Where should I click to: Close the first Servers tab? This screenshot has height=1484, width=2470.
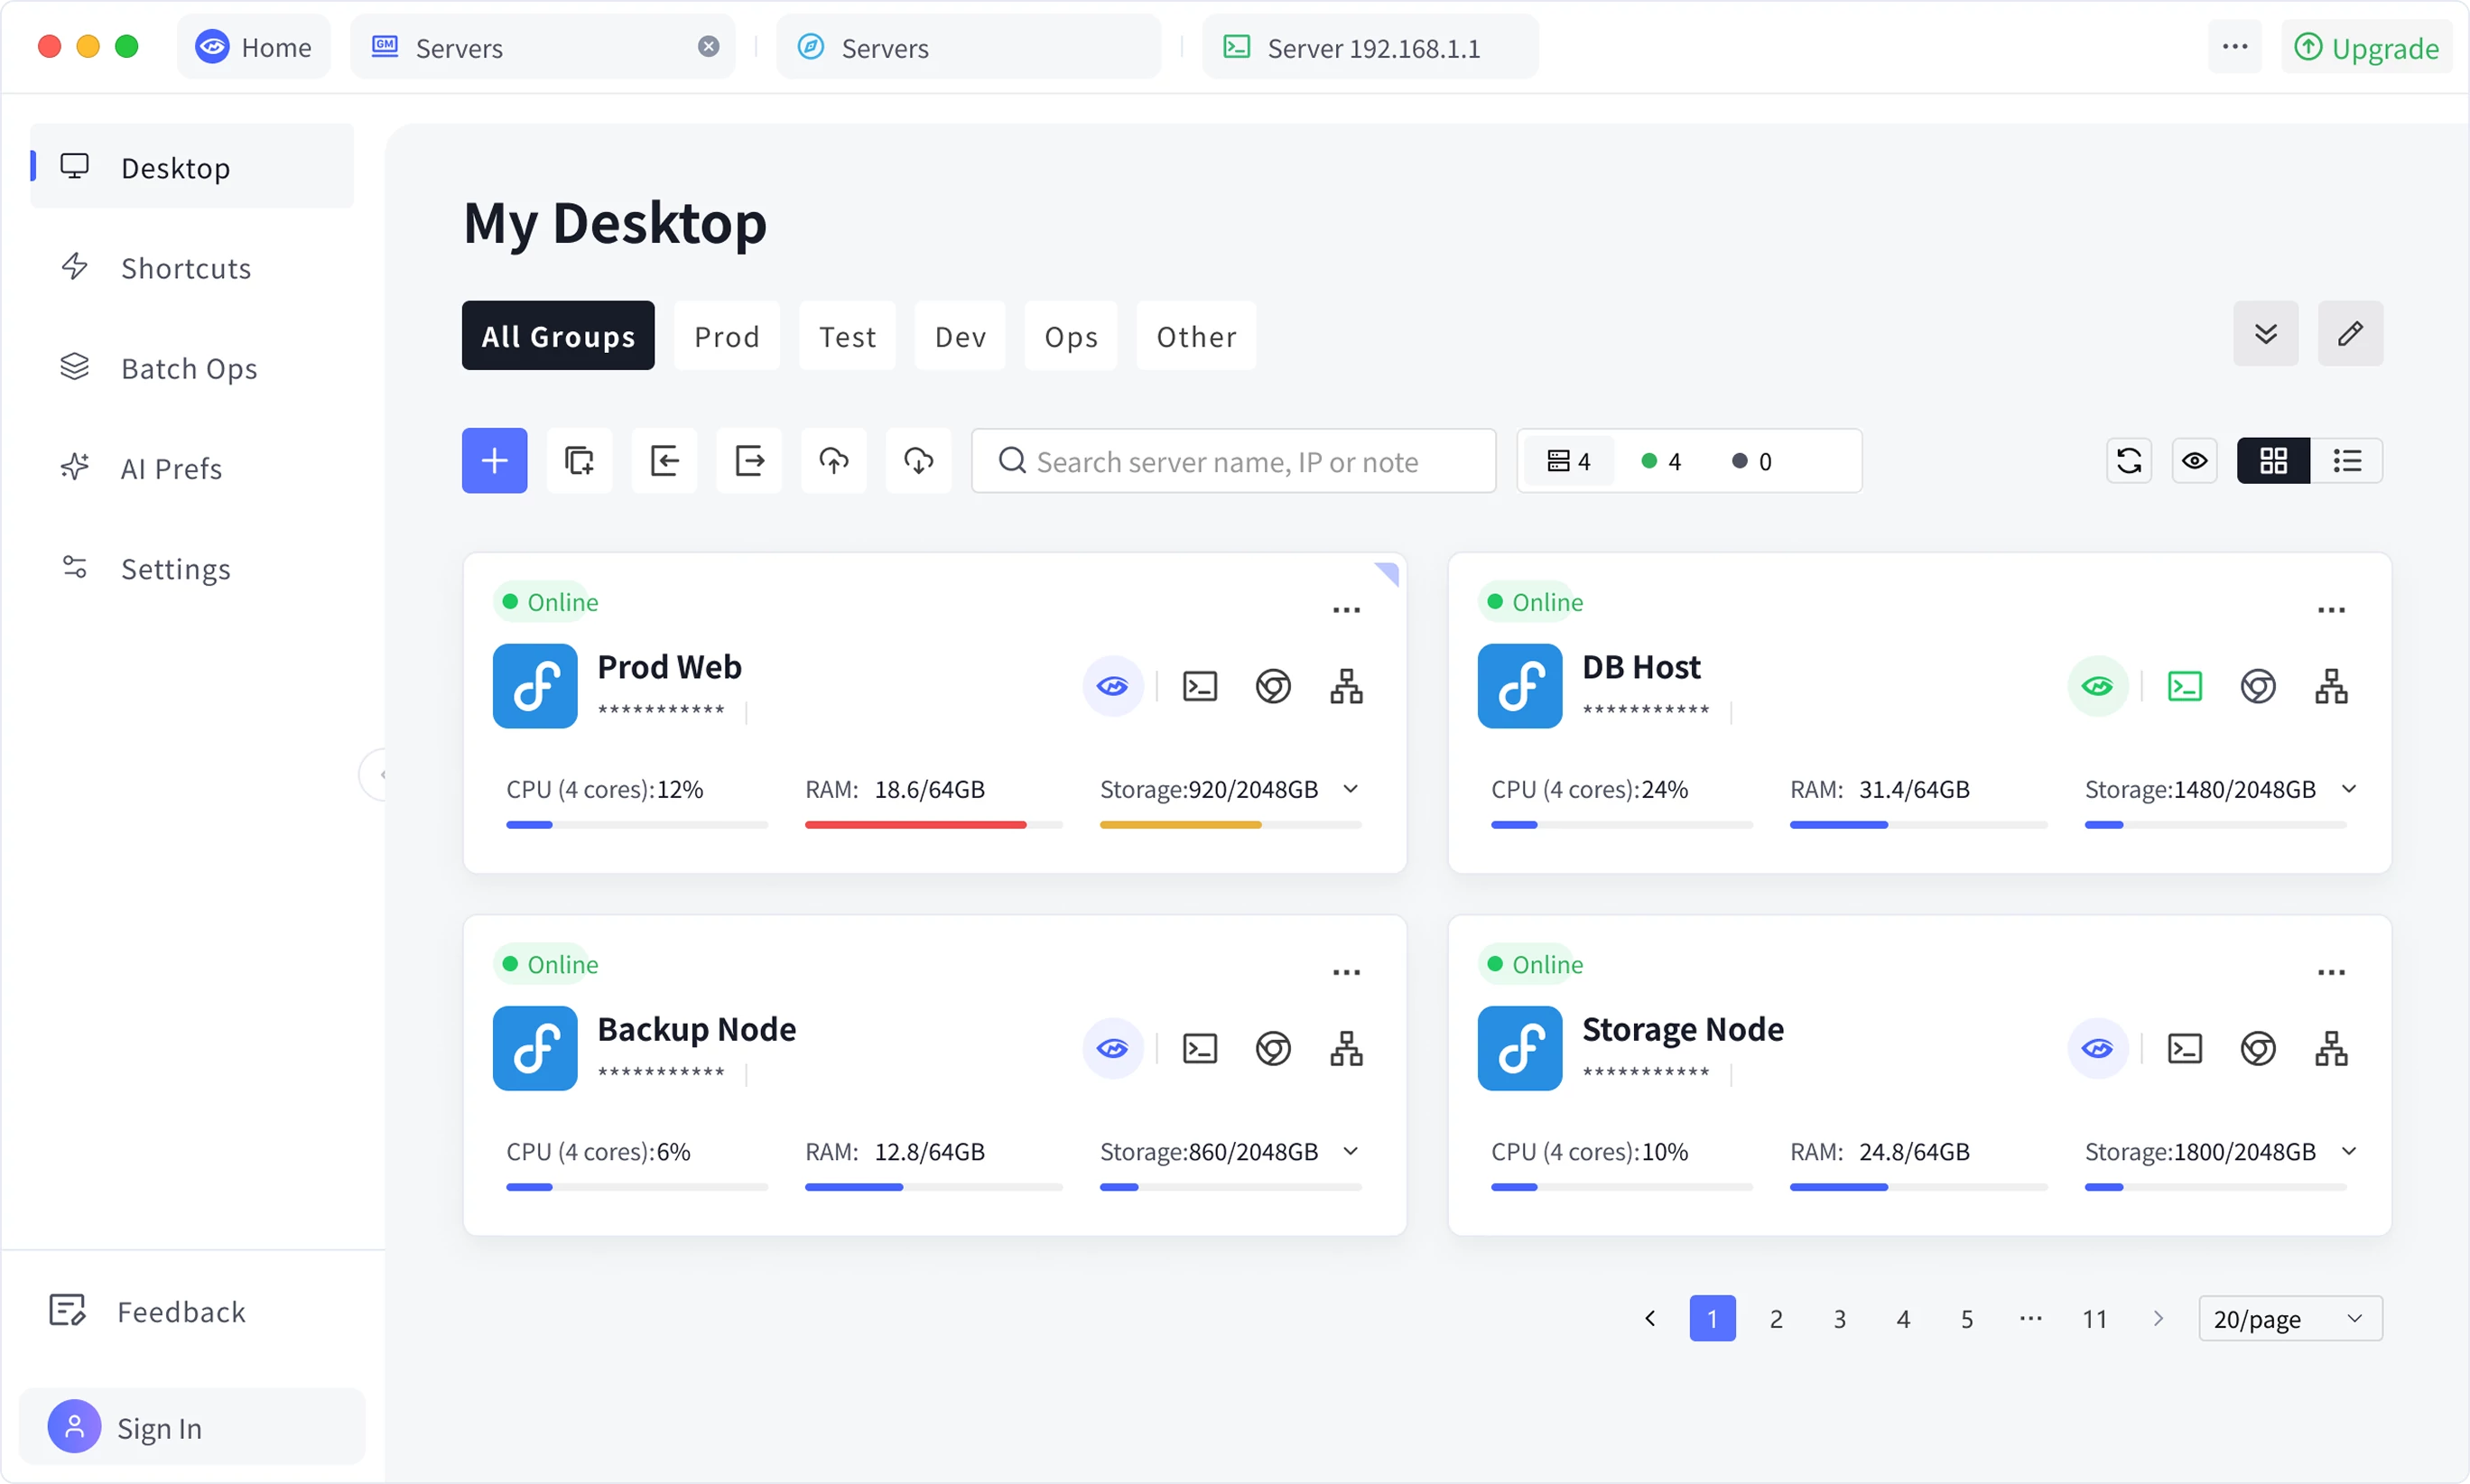pos(708,46)
